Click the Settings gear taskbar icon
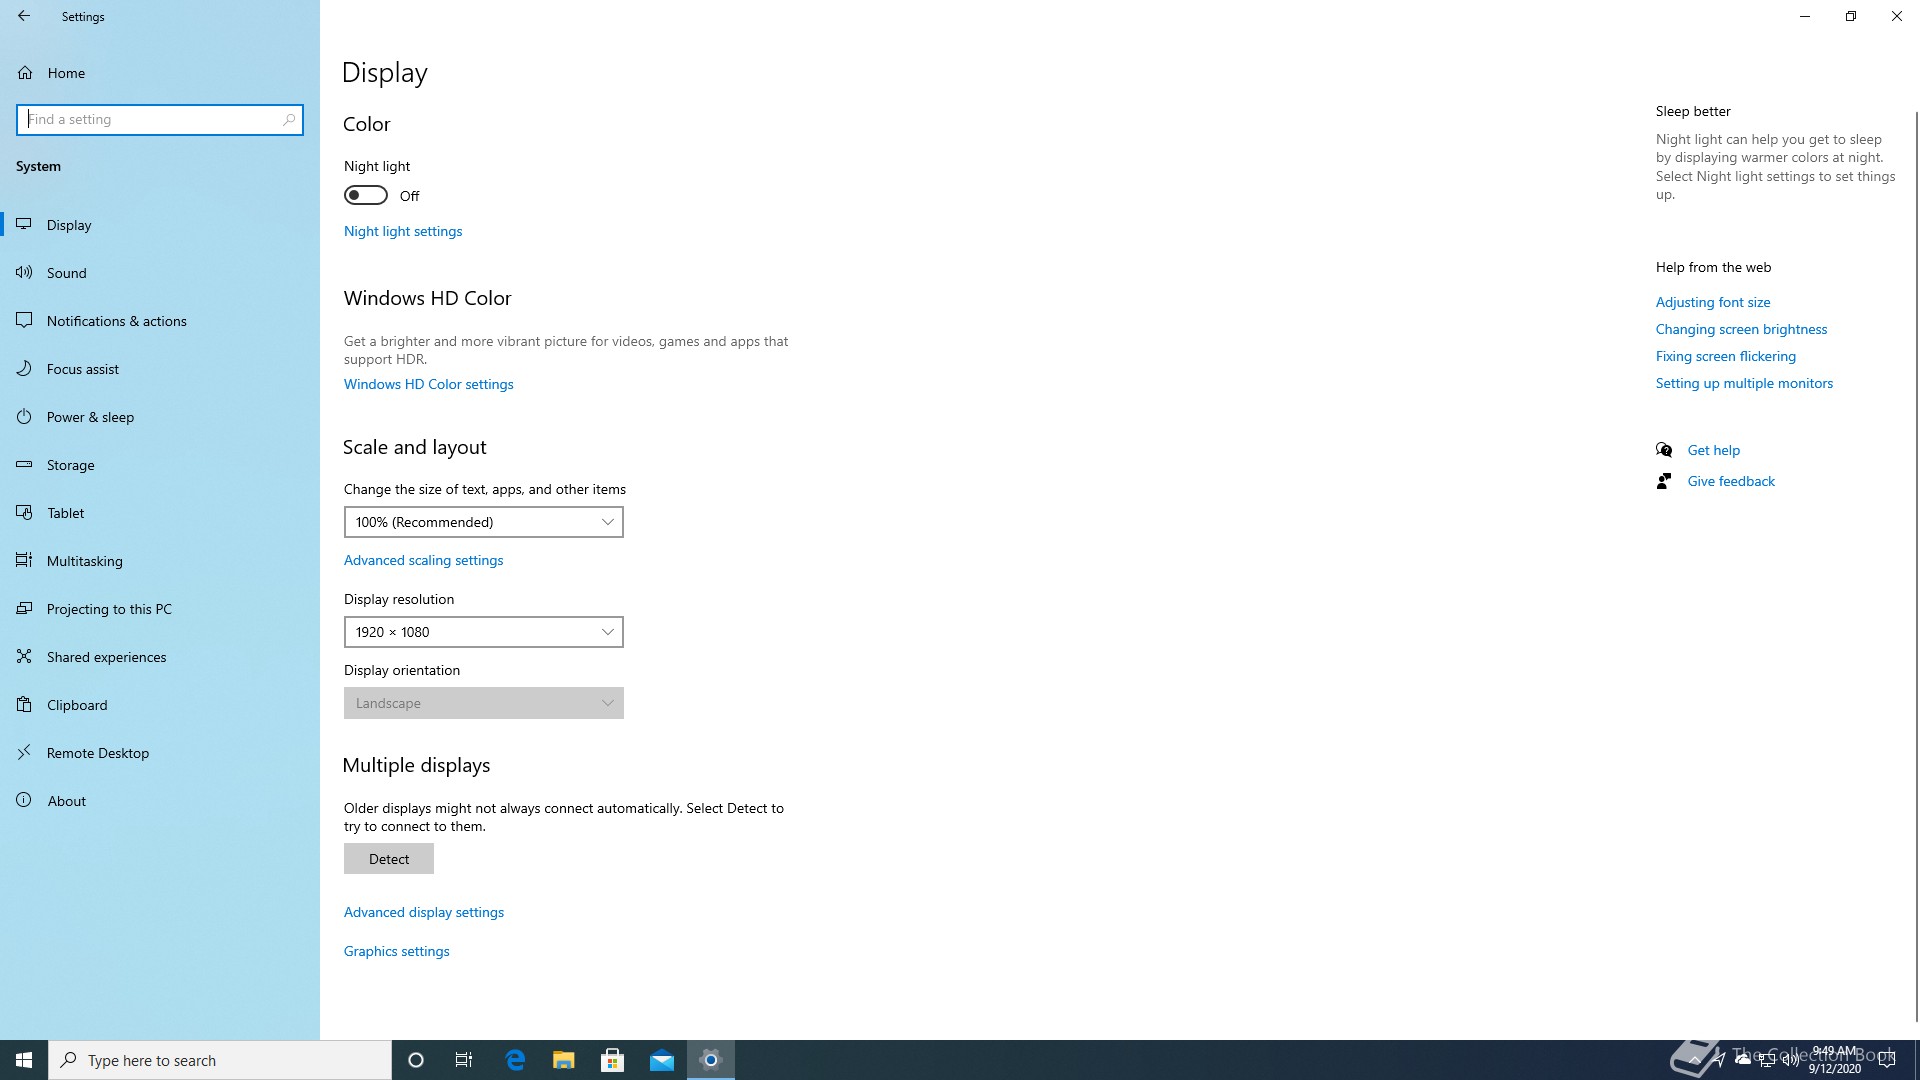The image size is (1920, 1080). pos(711,1060)
